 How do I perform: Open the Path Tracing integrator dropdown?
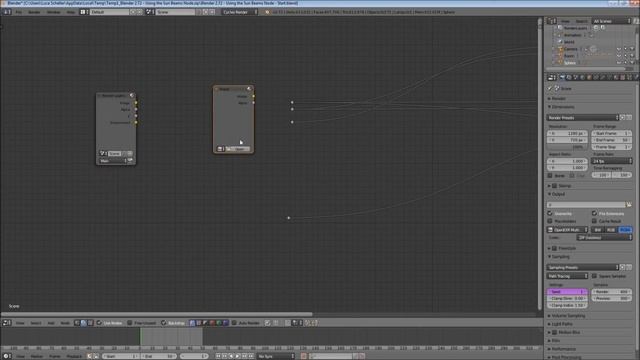567,276
